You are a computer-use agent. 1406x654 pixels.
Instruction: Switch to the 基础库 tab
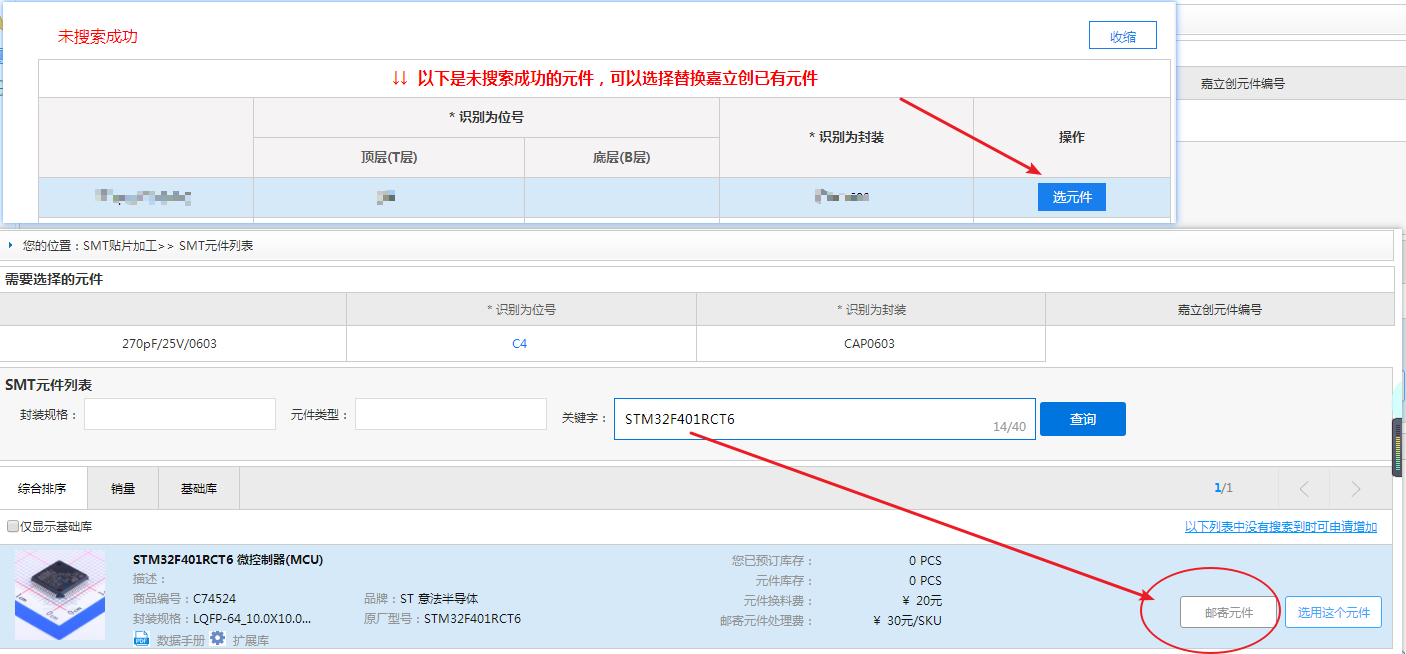pyautogui.click(x=198, y=489)
